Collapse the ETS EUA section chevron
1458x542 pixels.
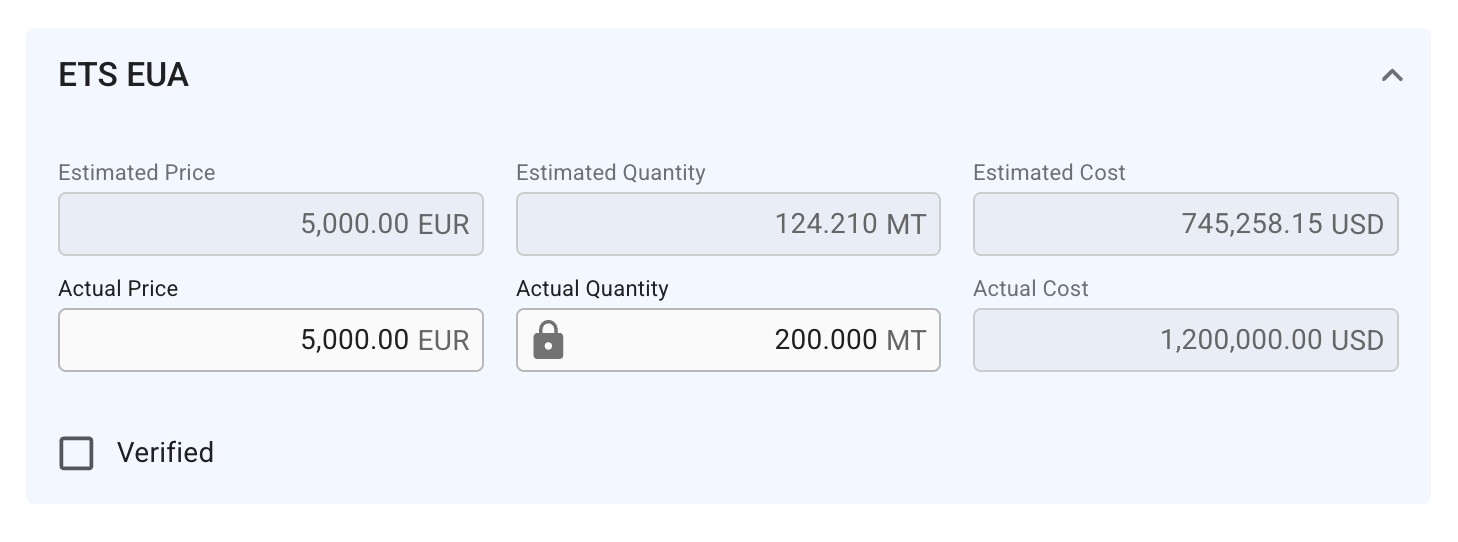[x=1392, y=75]
